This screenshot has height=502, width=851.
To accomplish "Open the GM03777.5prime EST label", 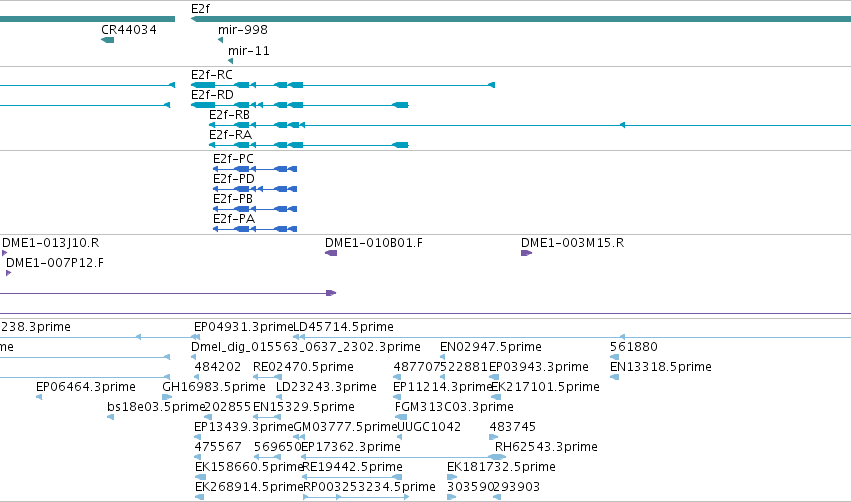I will point(346,427).
